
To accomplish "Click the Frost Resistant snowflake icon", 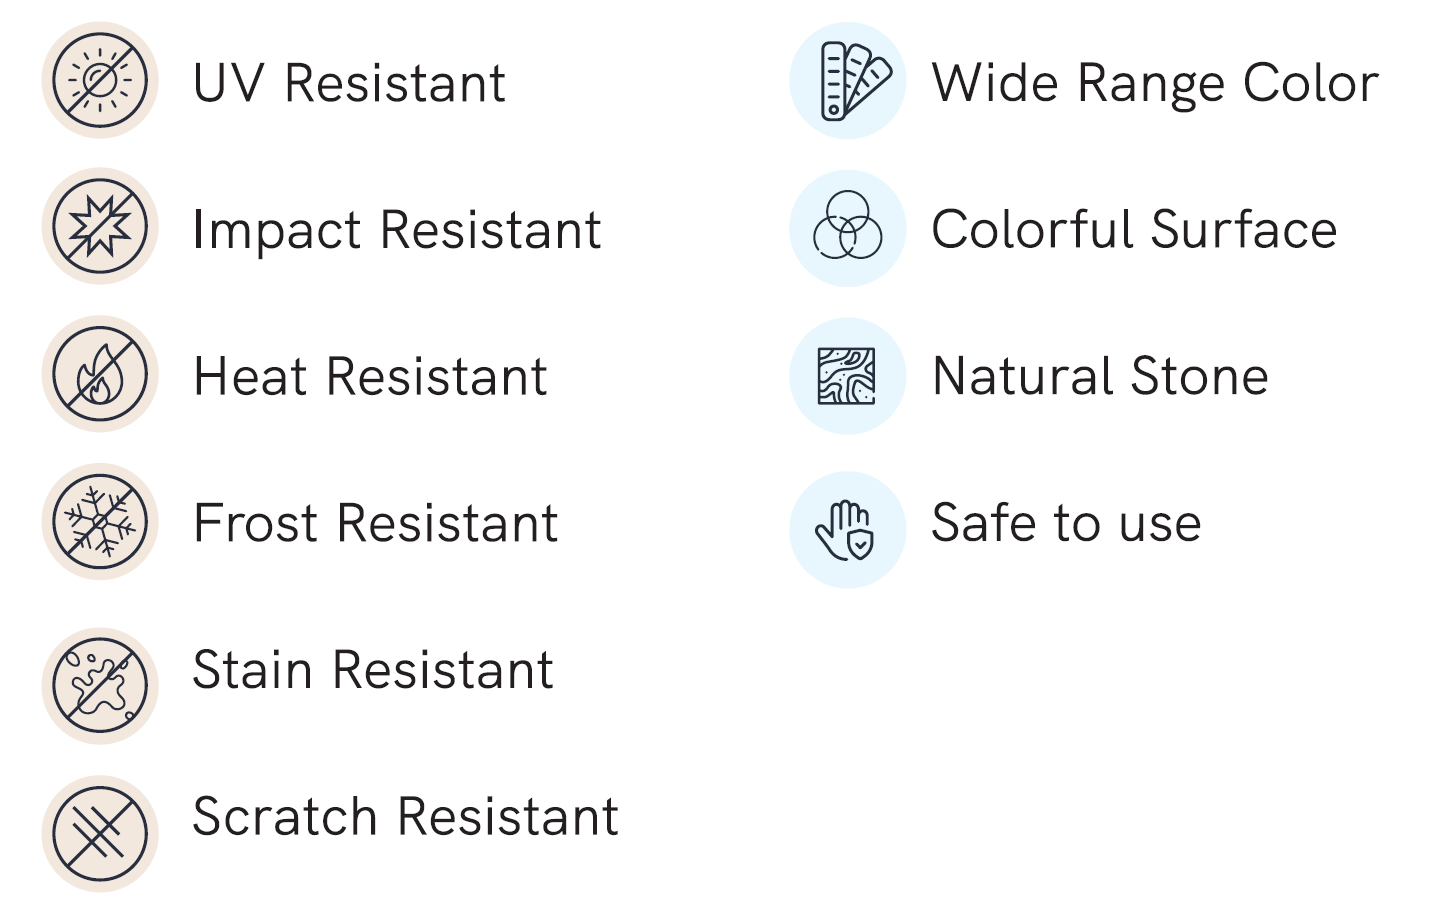I will [100, 521].
